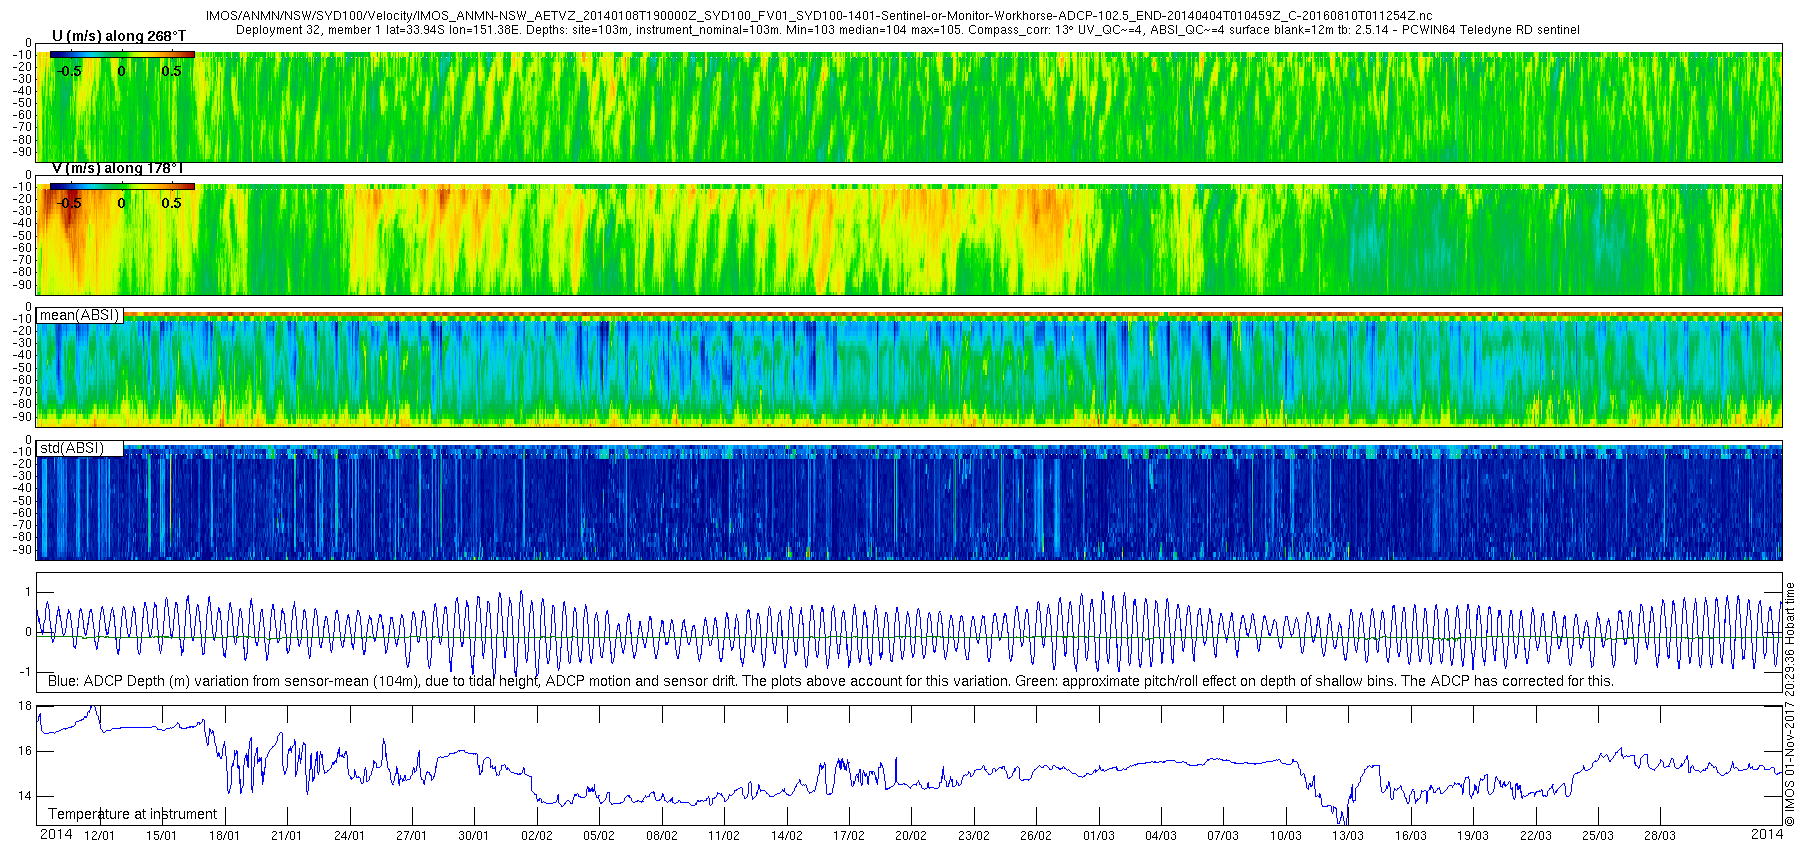Click the '14/02' date tick label

pyautogui.click(x=786, y=836)
